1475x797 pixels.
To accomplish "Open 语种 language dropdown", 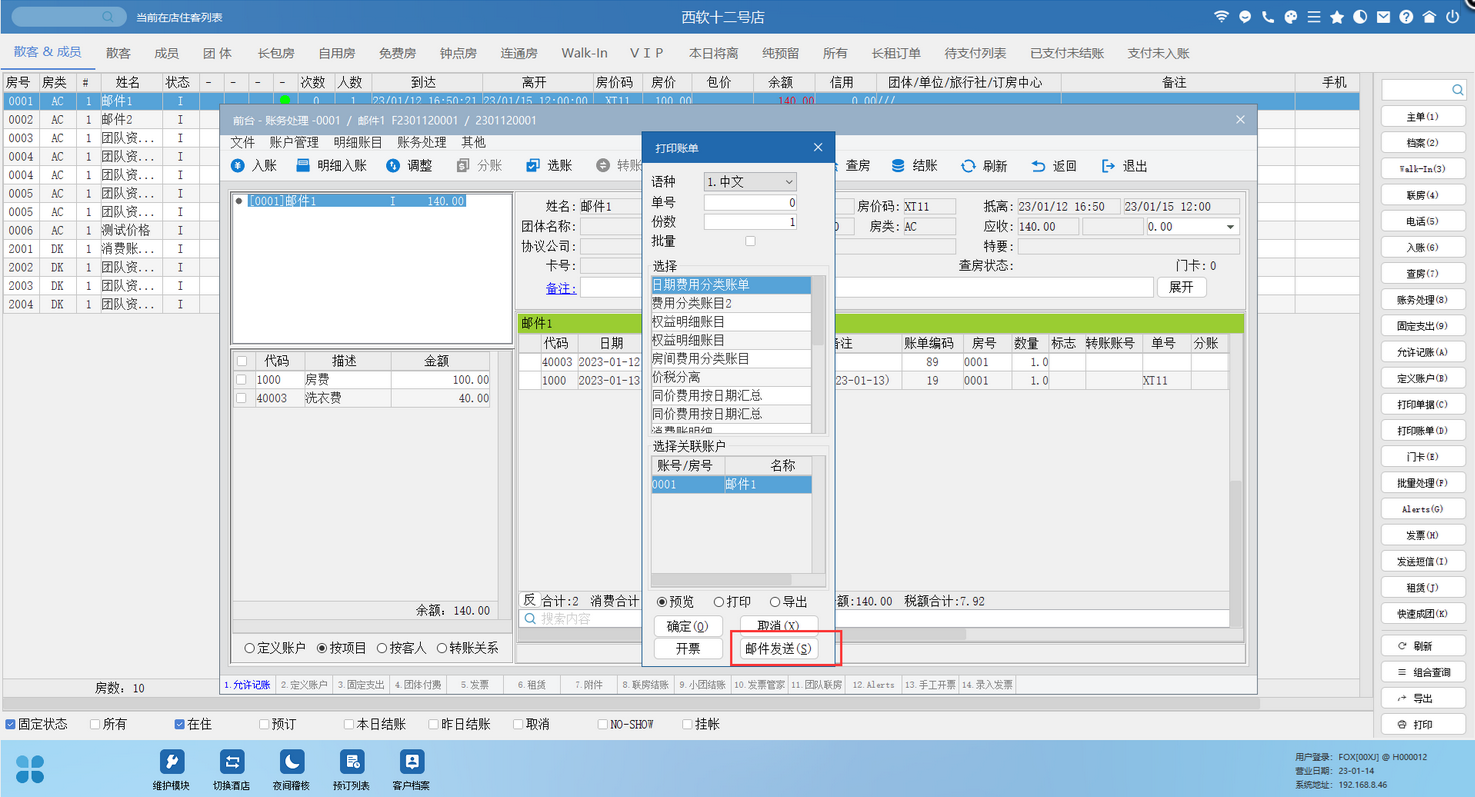I will coord(750,182).
